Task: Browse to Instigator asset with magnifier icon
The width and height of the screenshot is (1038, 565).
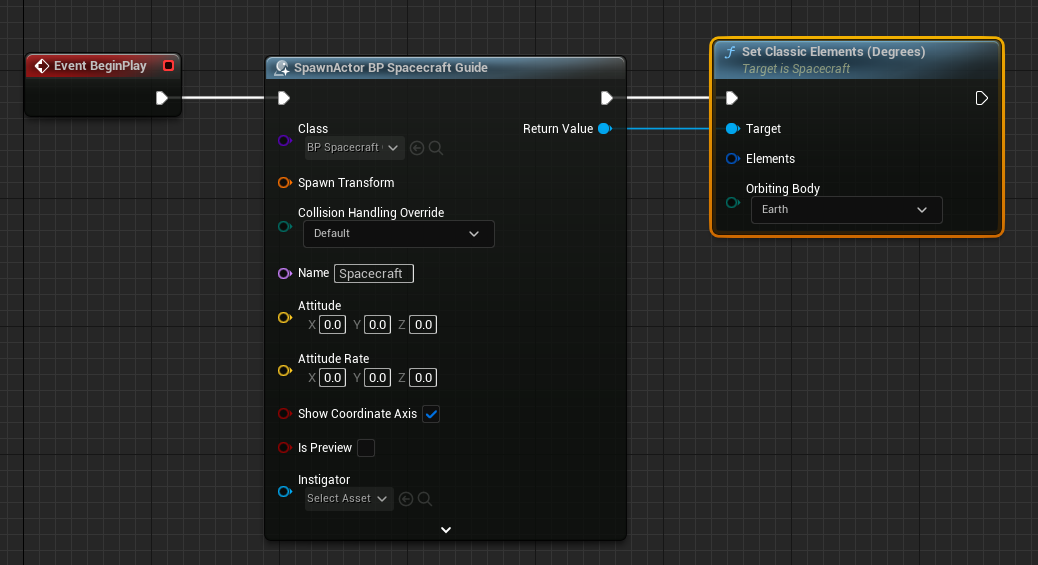Action: tap(425, 499)
